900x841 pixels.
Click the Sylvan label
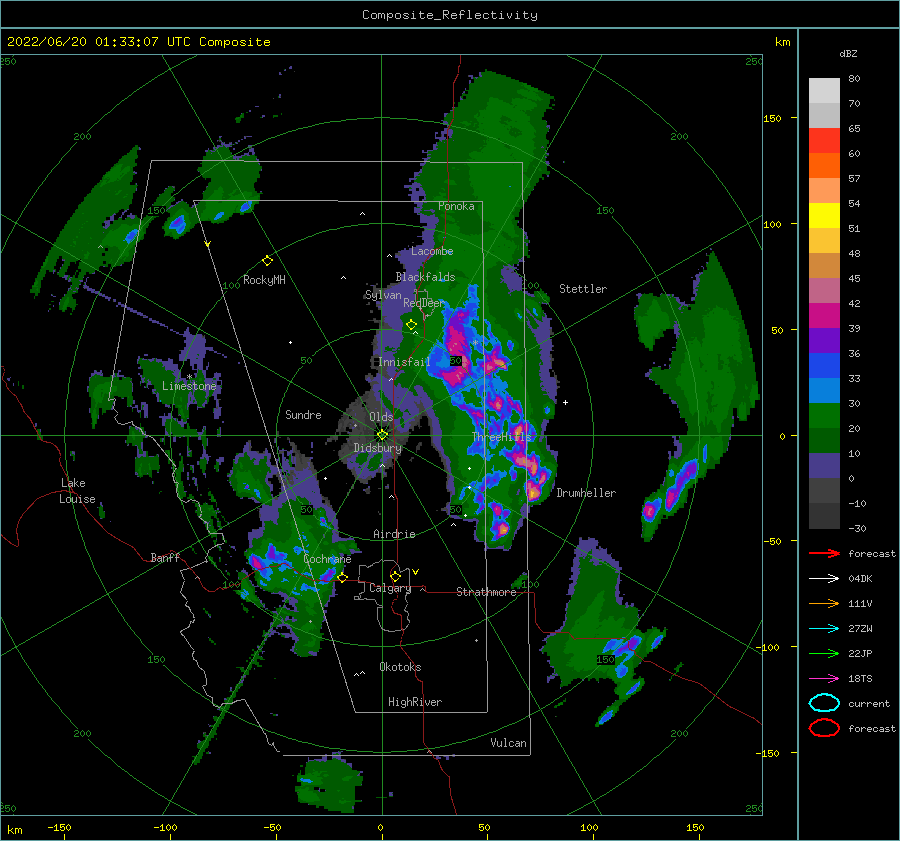tap(383, 295)
